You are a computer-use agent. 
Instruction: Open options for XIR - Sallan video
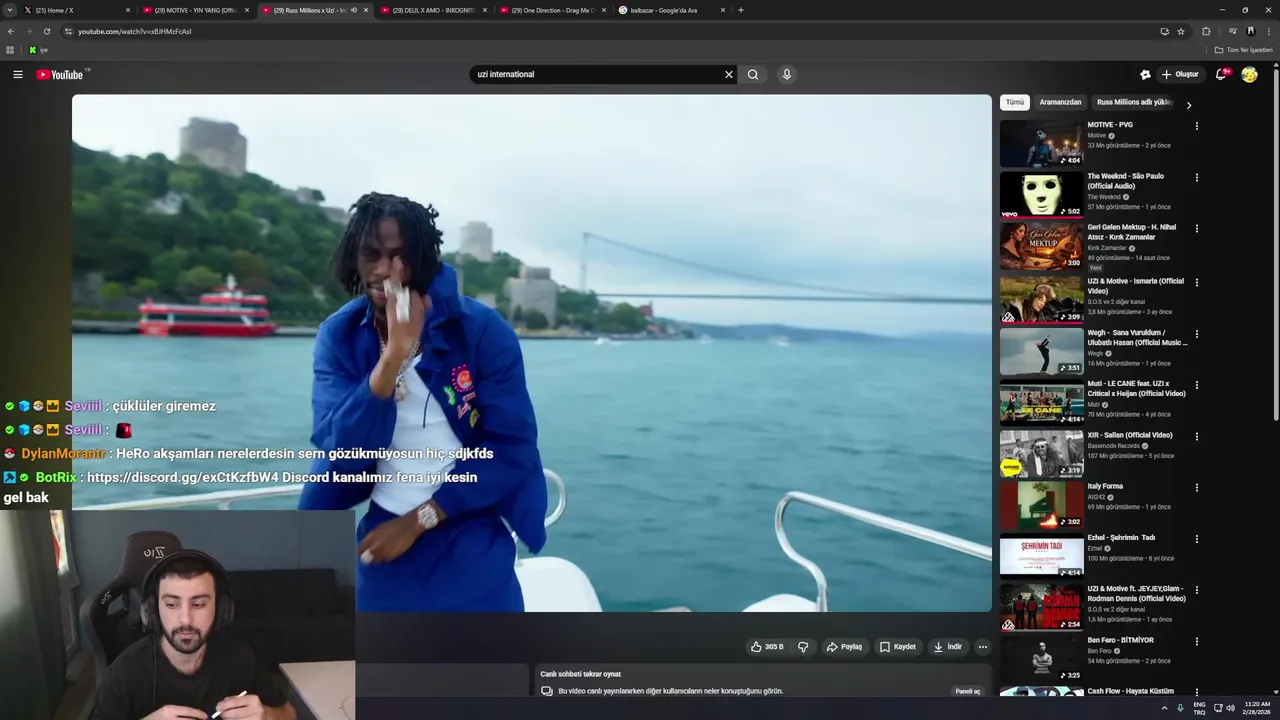pyautogui.click(x=1197, y=436)
